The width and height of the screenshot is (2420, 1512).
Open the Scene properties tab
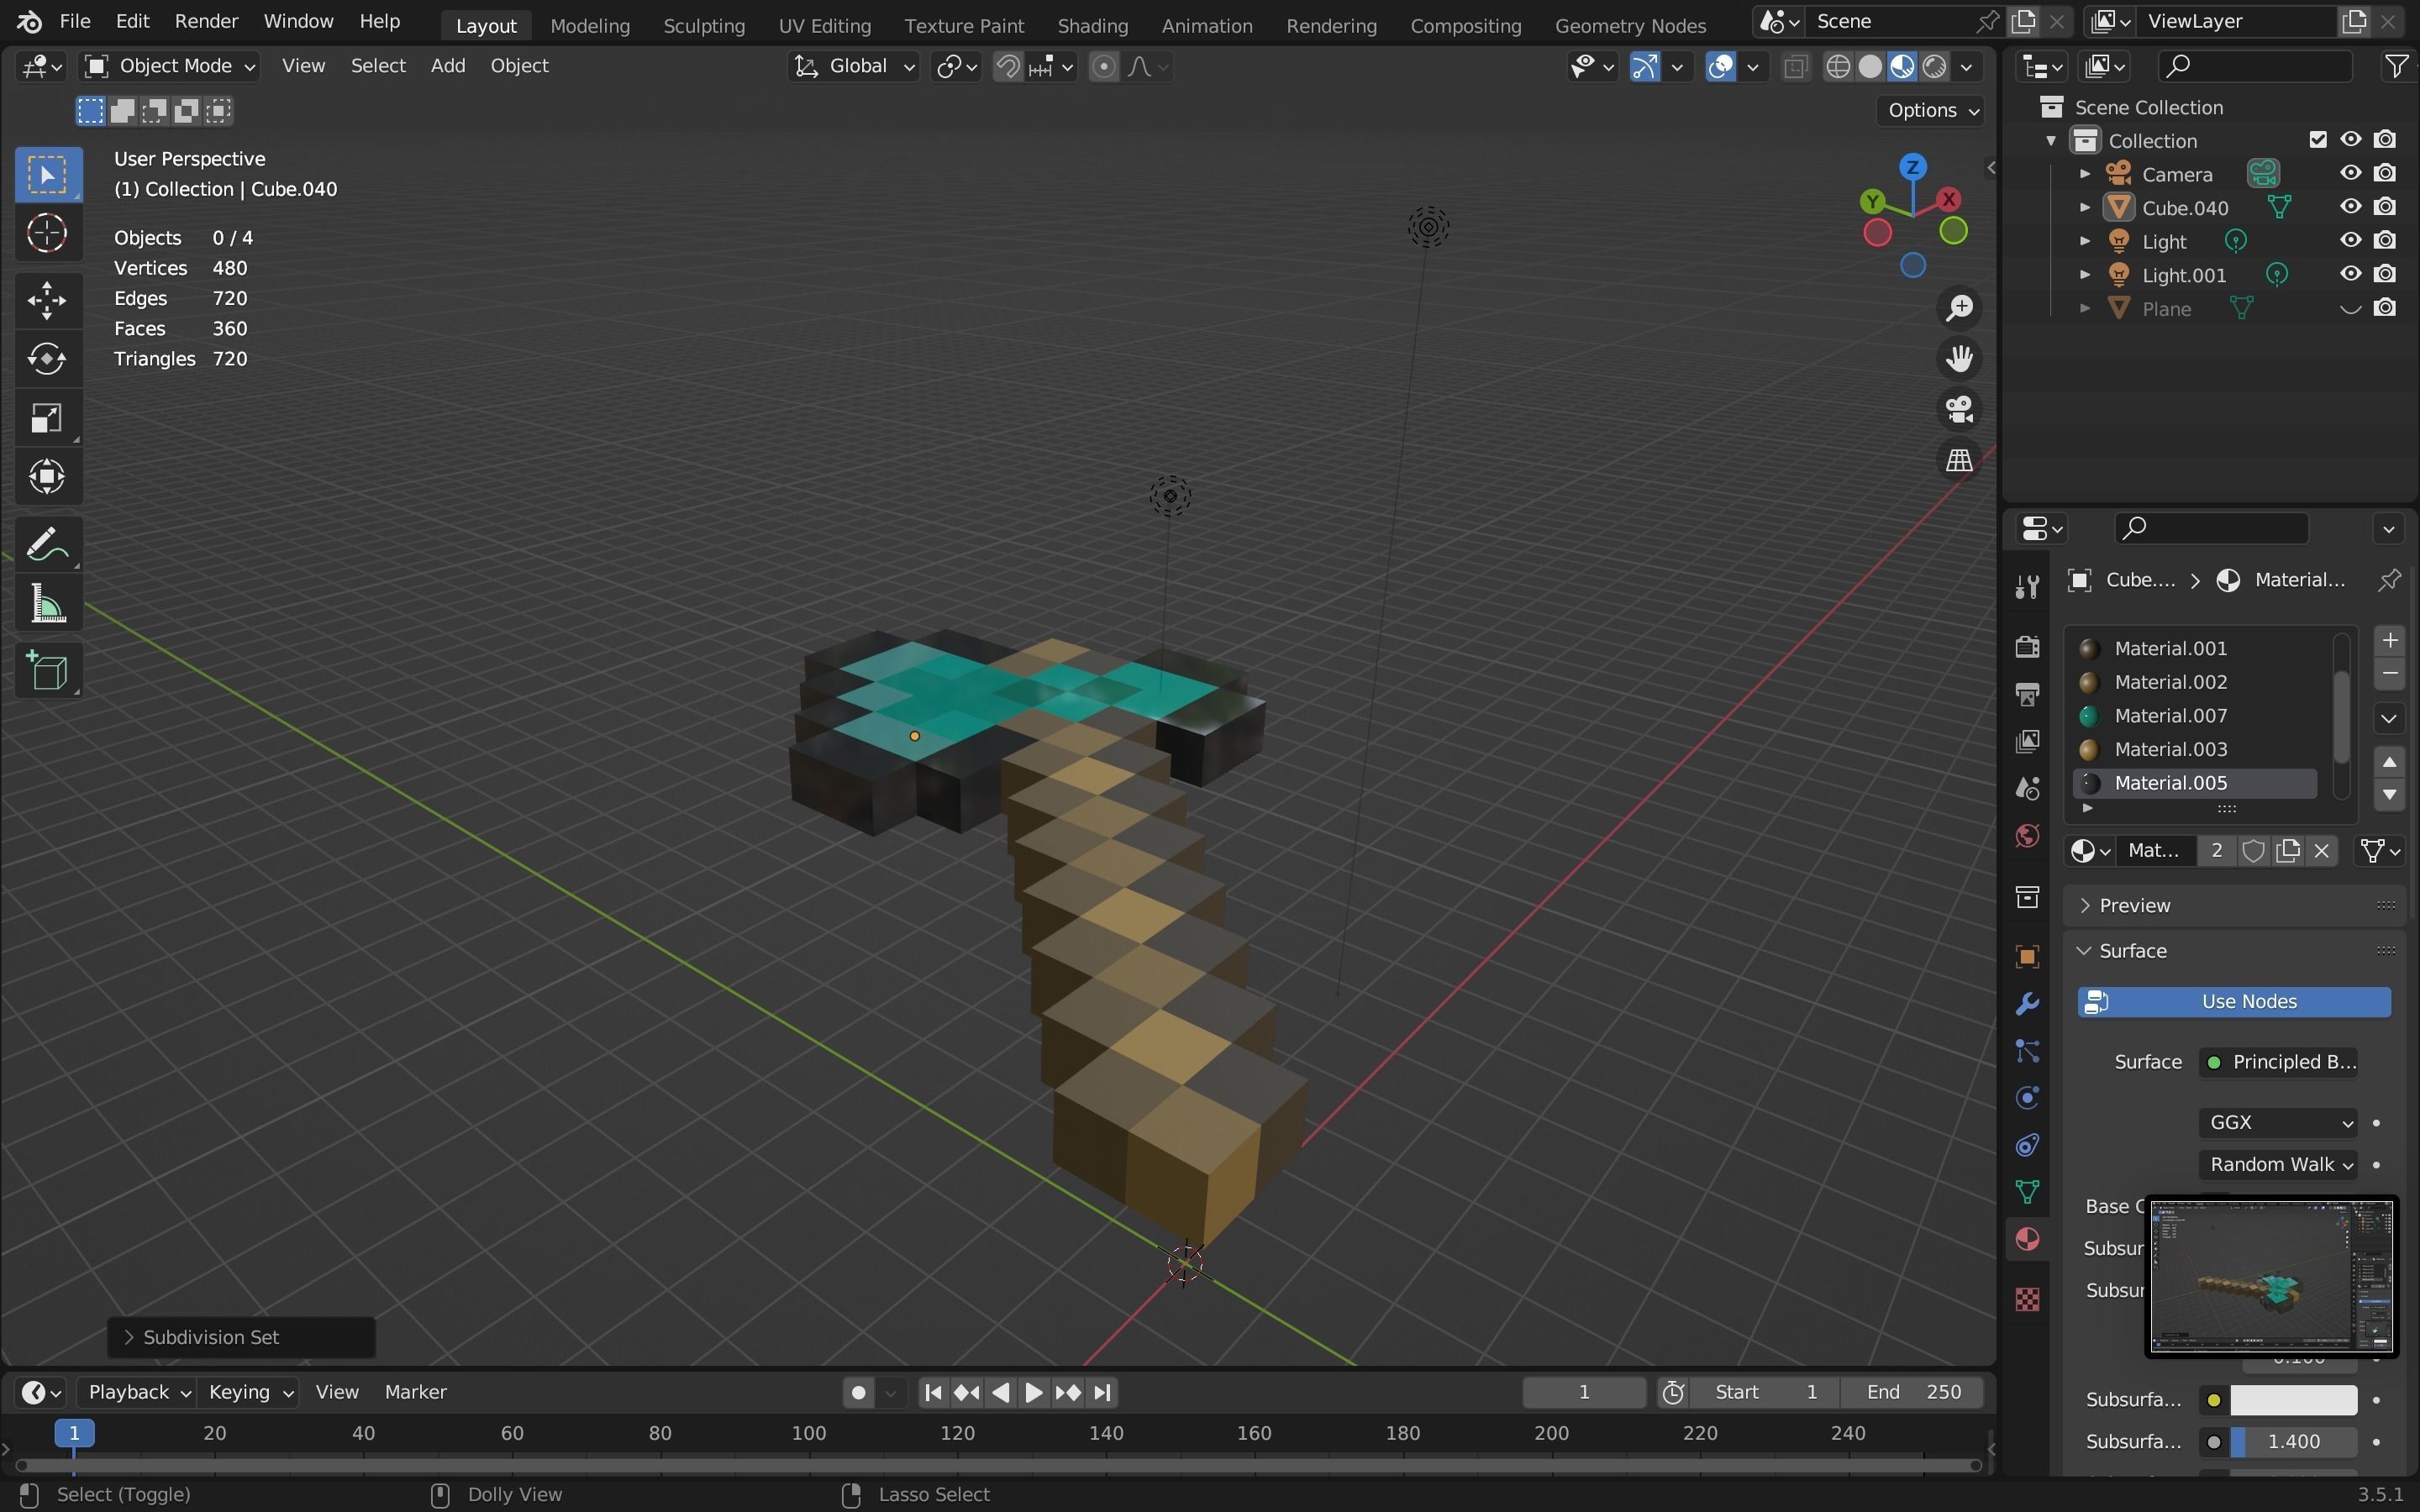pyautogui.click(x=2027, y=788)
